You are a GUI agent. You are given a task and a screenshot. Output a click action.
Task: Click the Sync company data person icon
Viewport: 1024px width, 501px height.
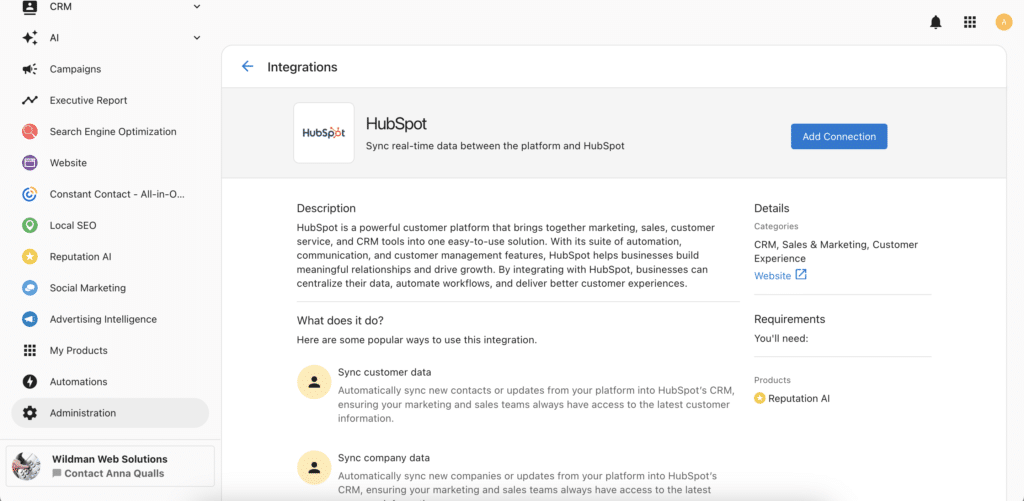[314, 468]
